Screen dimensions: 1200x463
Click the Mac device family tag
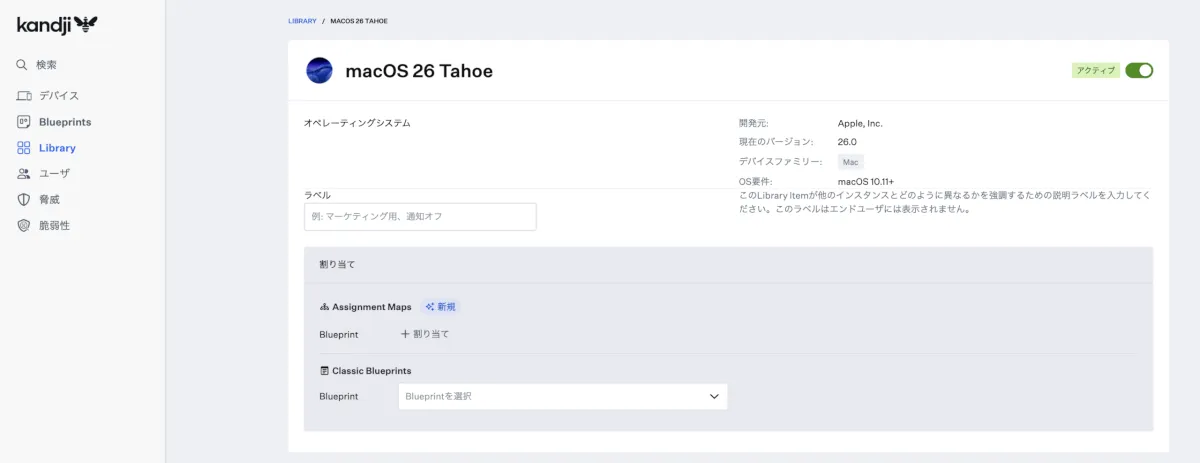click(x=851, y=161)
